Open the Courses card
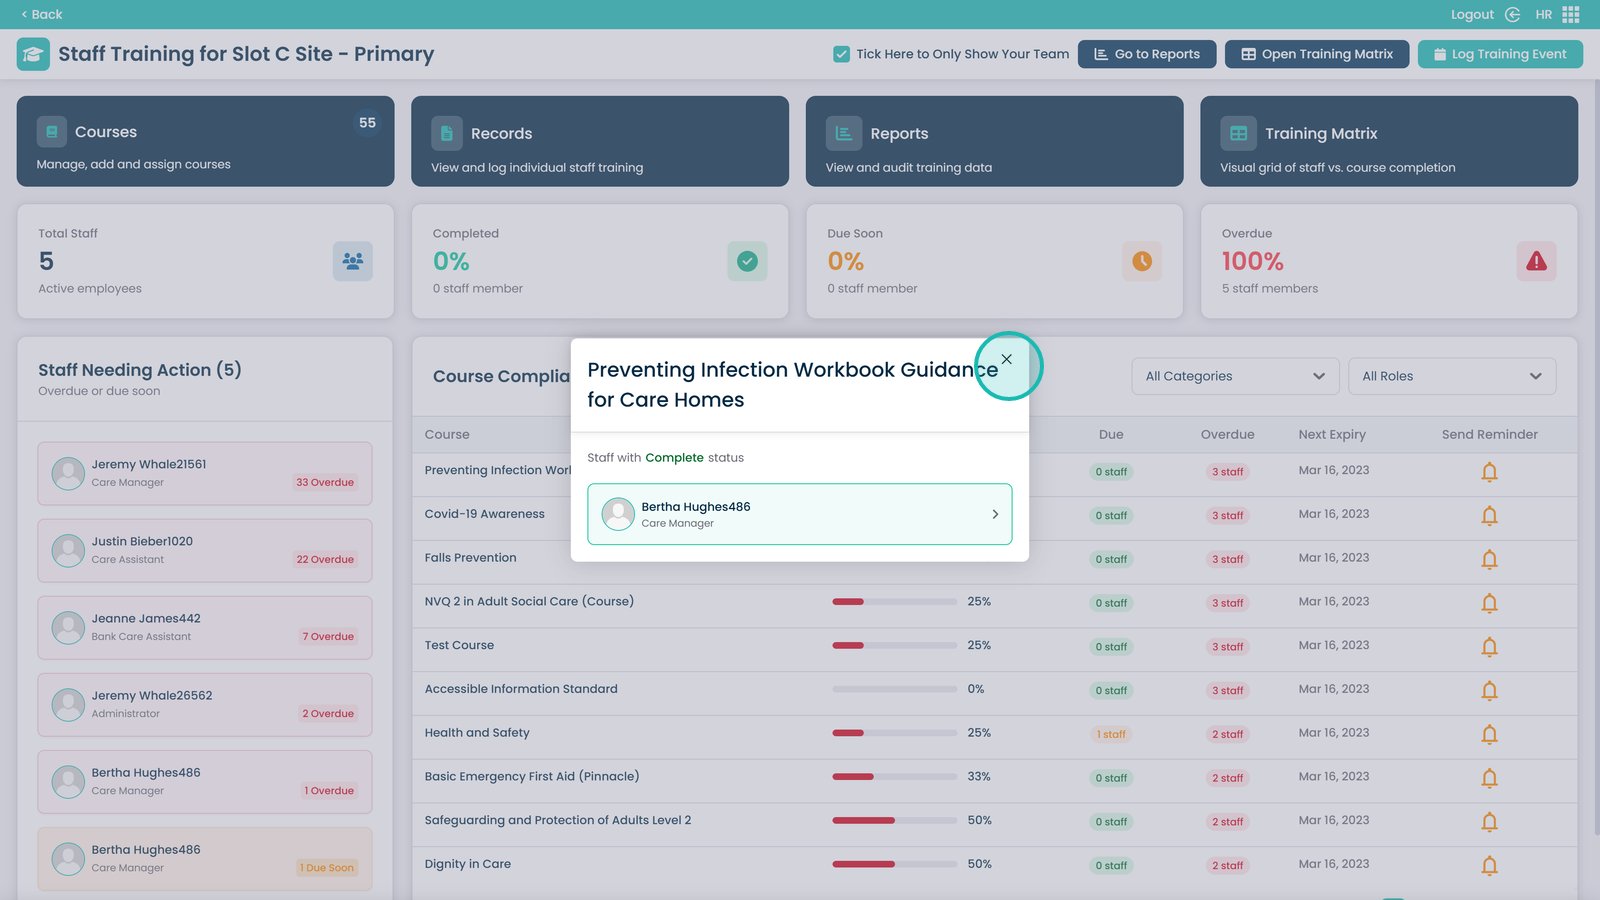 205,141
